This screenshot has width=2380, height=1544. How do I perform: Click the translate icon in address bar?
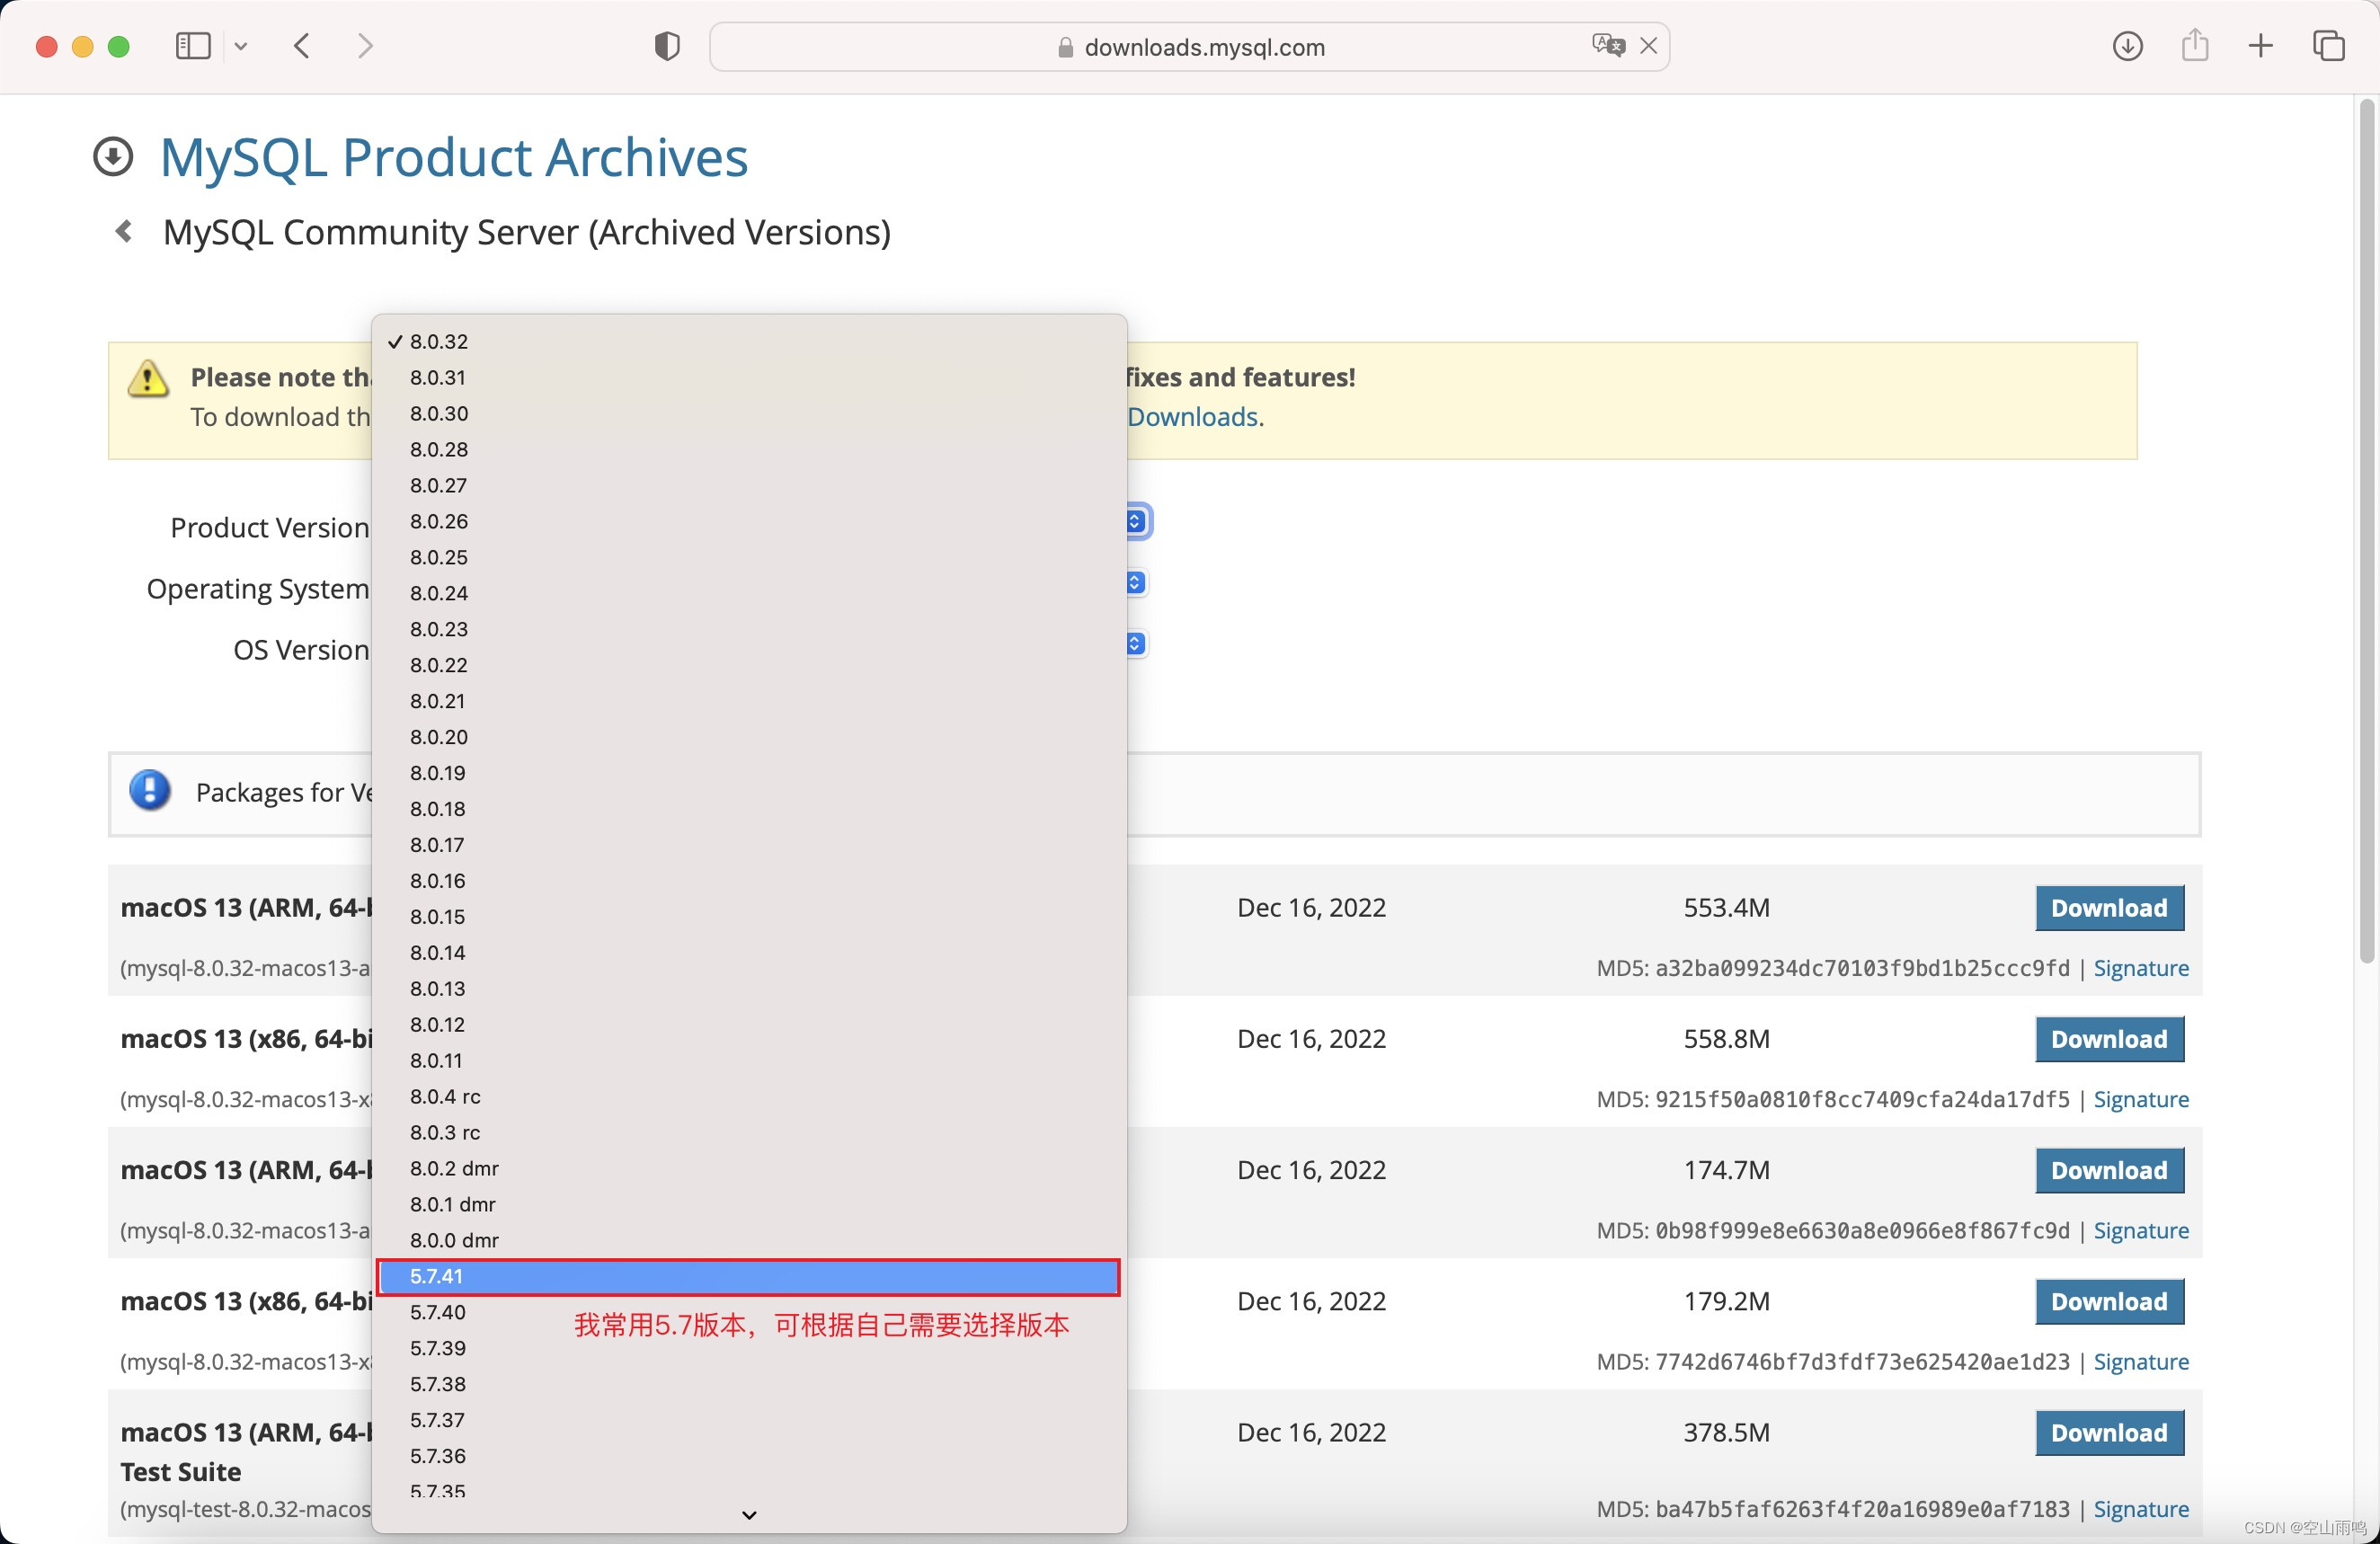point(1608,46)
